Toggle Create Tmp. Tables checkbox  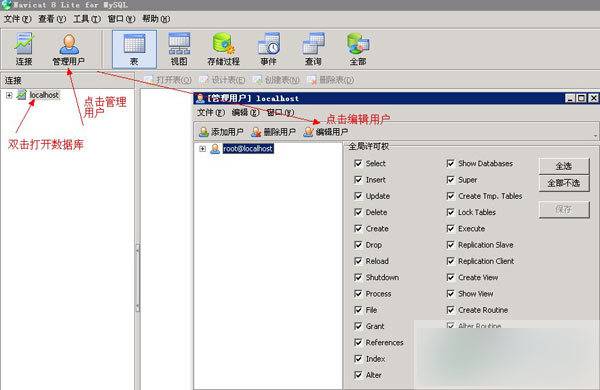[x=450, y=196]
